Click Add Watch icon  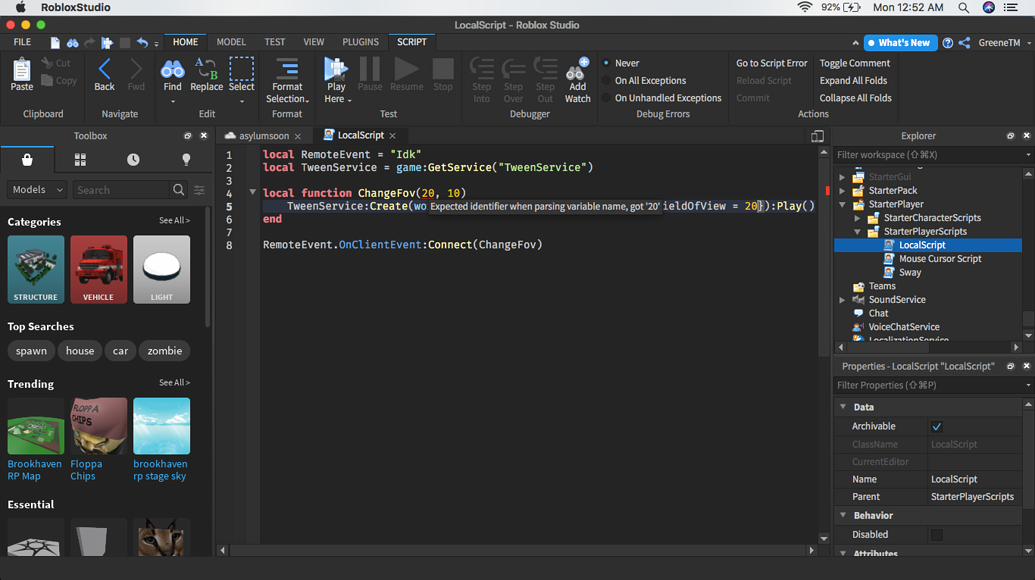point(578,69)
